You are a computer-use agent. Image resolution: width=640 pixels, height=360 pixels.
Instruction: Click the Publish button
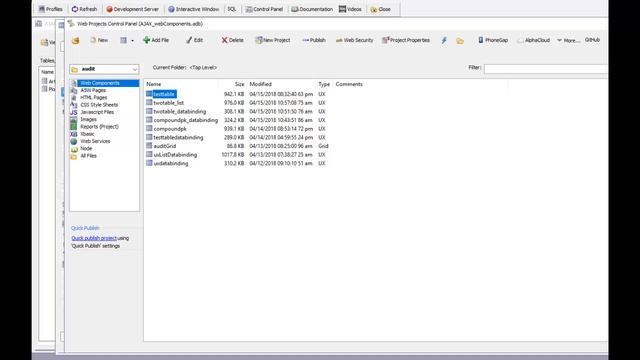pyautogui.click(x=314, y=40)
